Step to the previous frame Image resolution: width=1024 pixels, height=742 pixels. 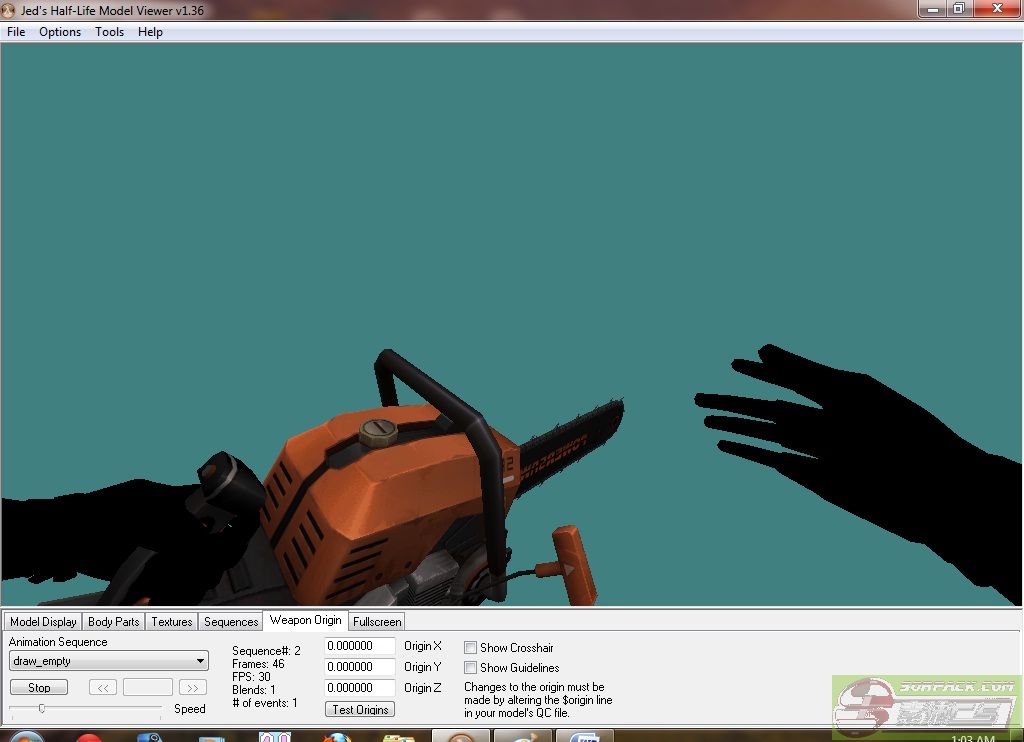pos(103,688)
